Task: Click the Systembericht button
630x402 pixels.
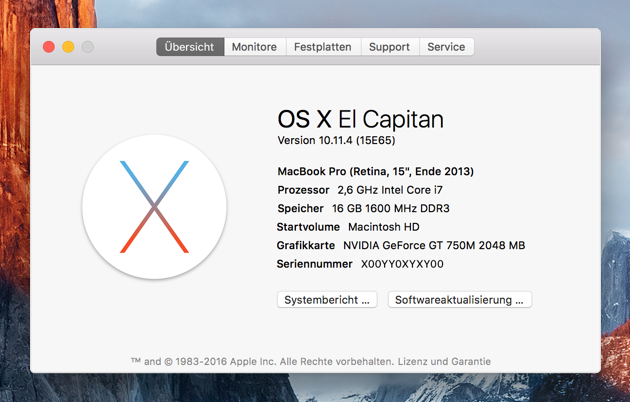Action: [x=327, y=300]
